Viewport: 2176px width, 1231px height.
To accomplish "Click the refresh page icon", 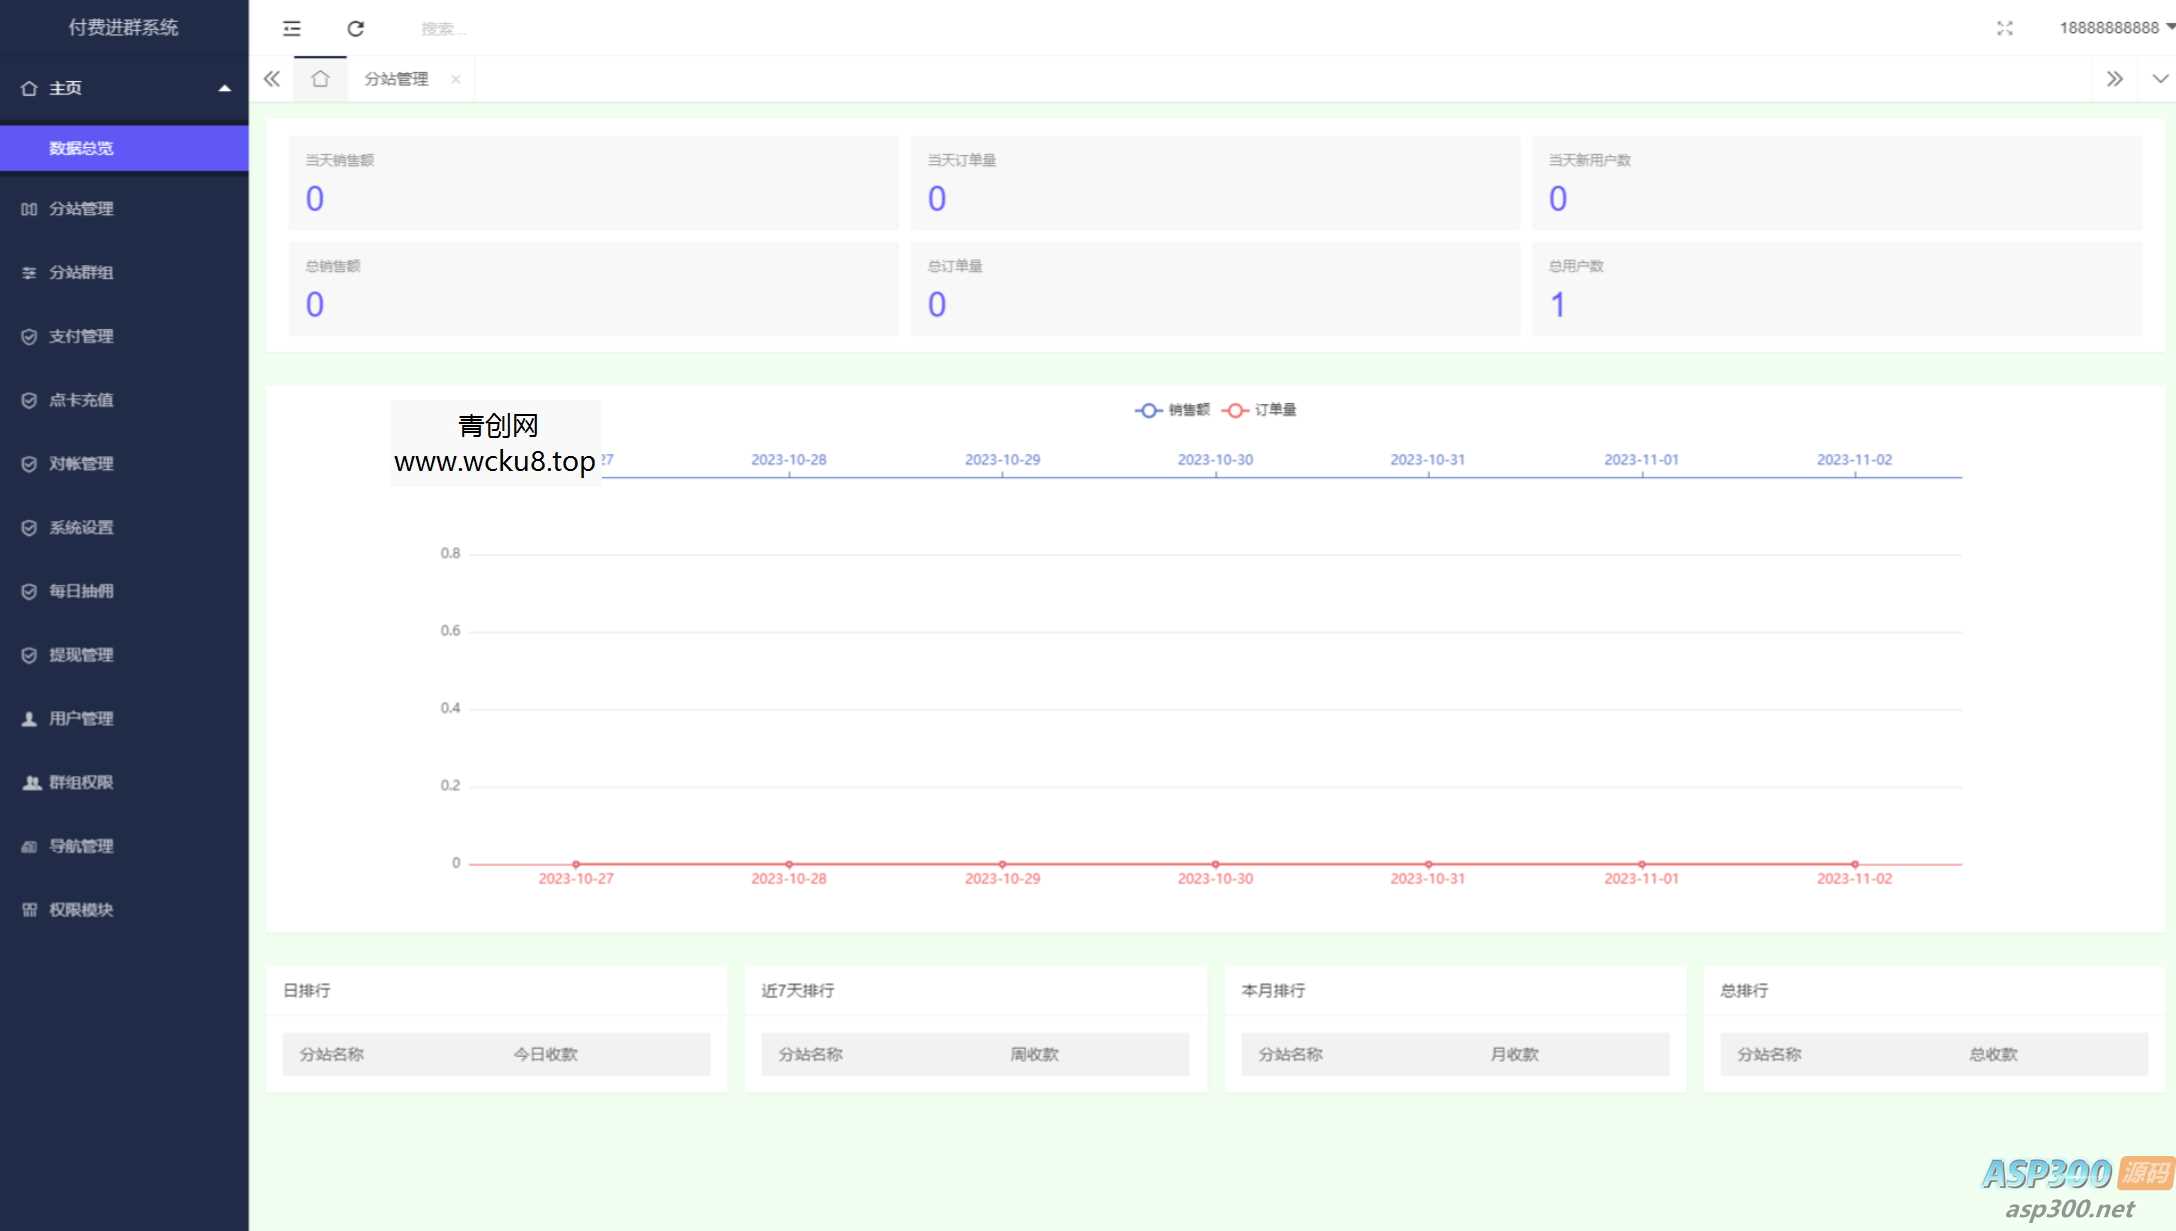I will click(355, 28).
